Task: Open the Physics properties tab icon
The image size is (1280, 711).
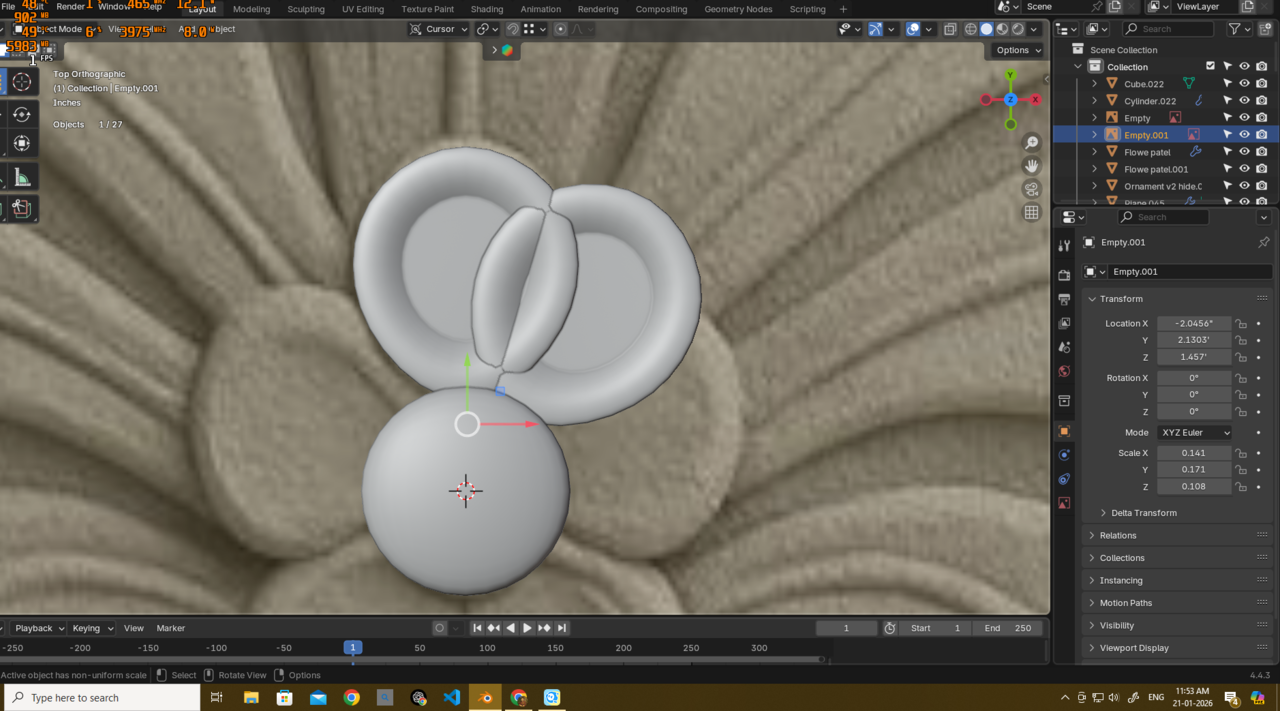Action: [x=1064, y=455]
